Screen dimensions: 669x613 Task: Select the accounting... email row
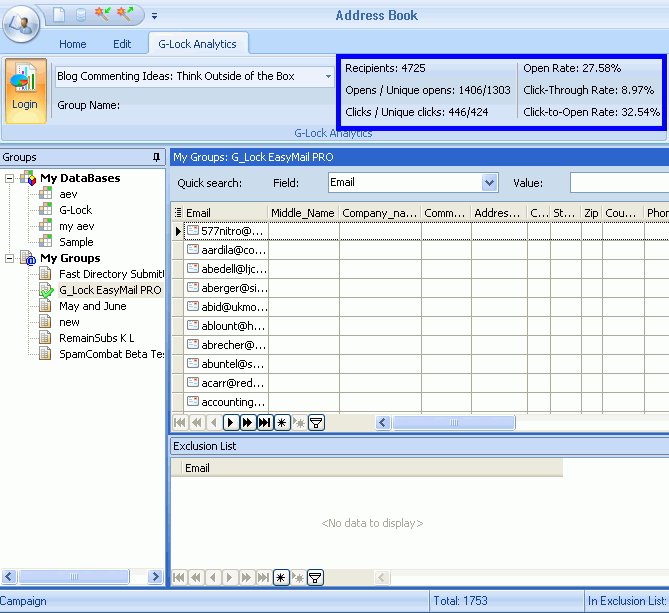[227, 402]
